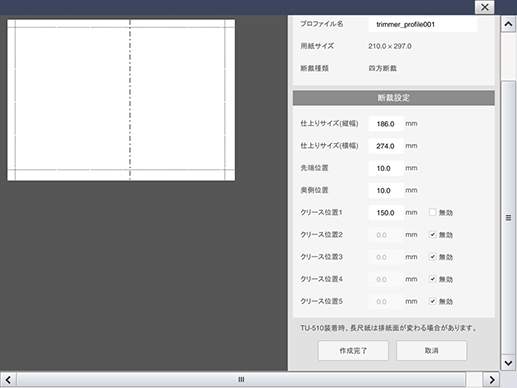Click the paper trim preview image
Image resolution: width=517 pixels, height=388 pixels.
tap(121, 100)
